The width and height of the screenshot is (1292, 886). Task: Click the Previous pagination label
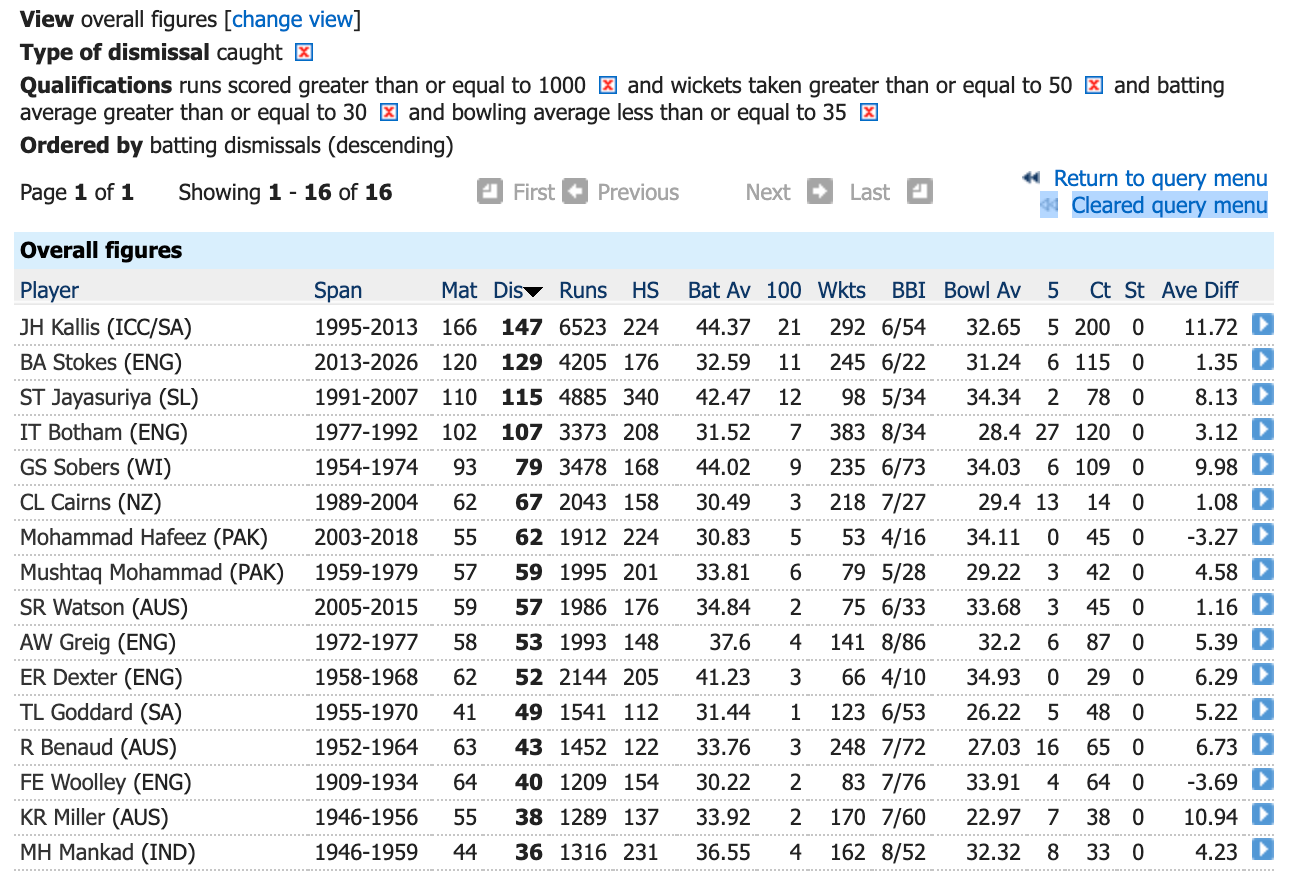[638, 192]
